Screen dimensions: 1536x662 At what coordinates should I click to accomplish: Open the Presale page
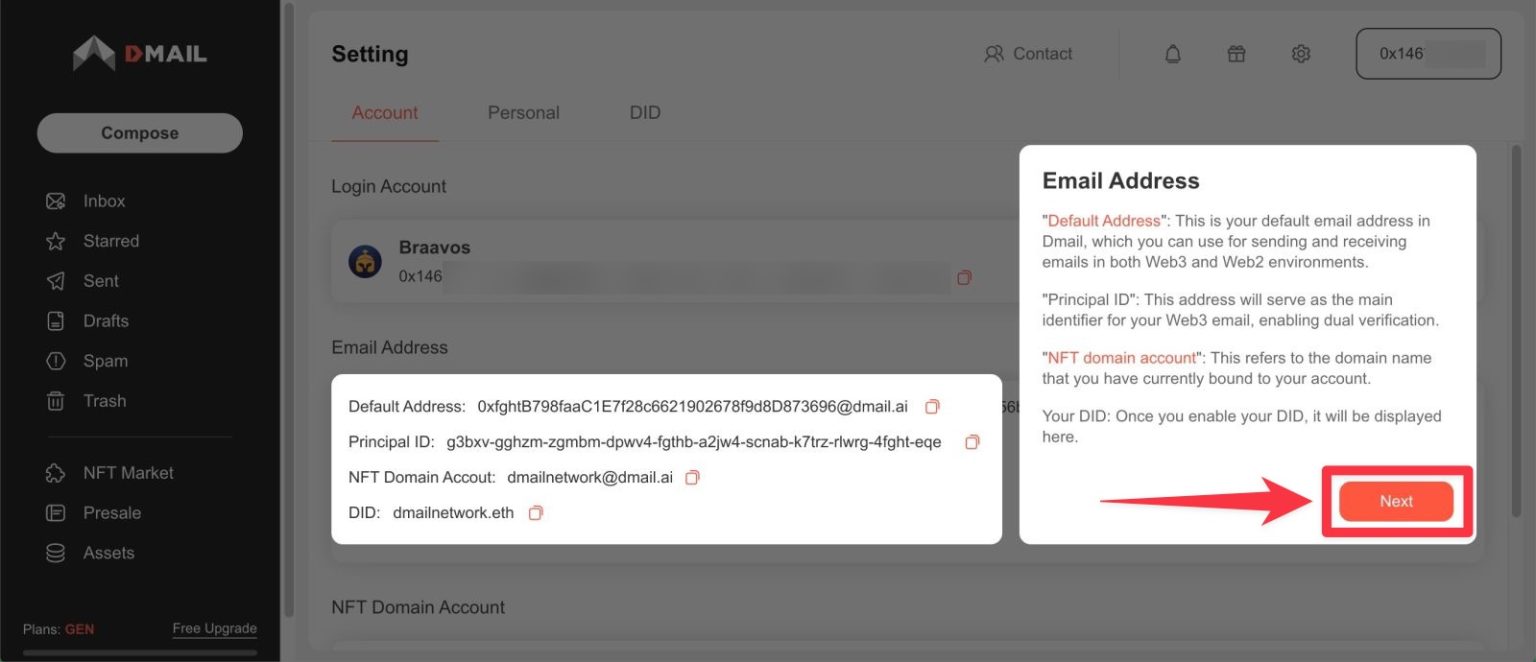click(x=111, y=512)
